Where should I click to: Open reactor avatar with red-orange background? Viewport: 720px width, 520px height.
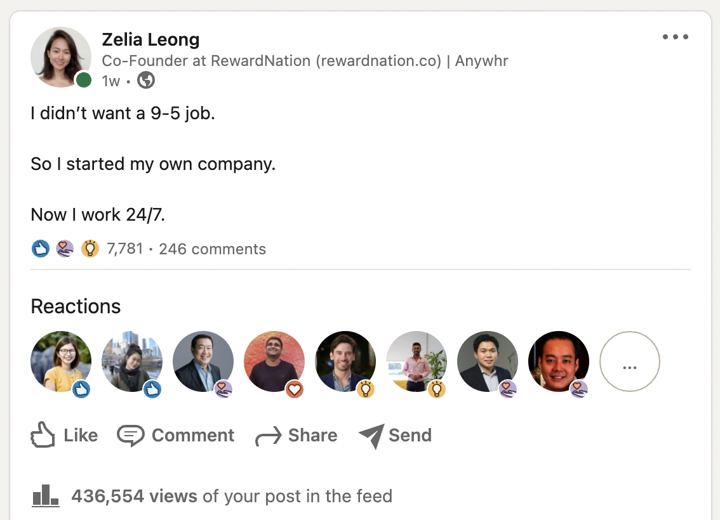pyautogui.click(x=274, y=362)
